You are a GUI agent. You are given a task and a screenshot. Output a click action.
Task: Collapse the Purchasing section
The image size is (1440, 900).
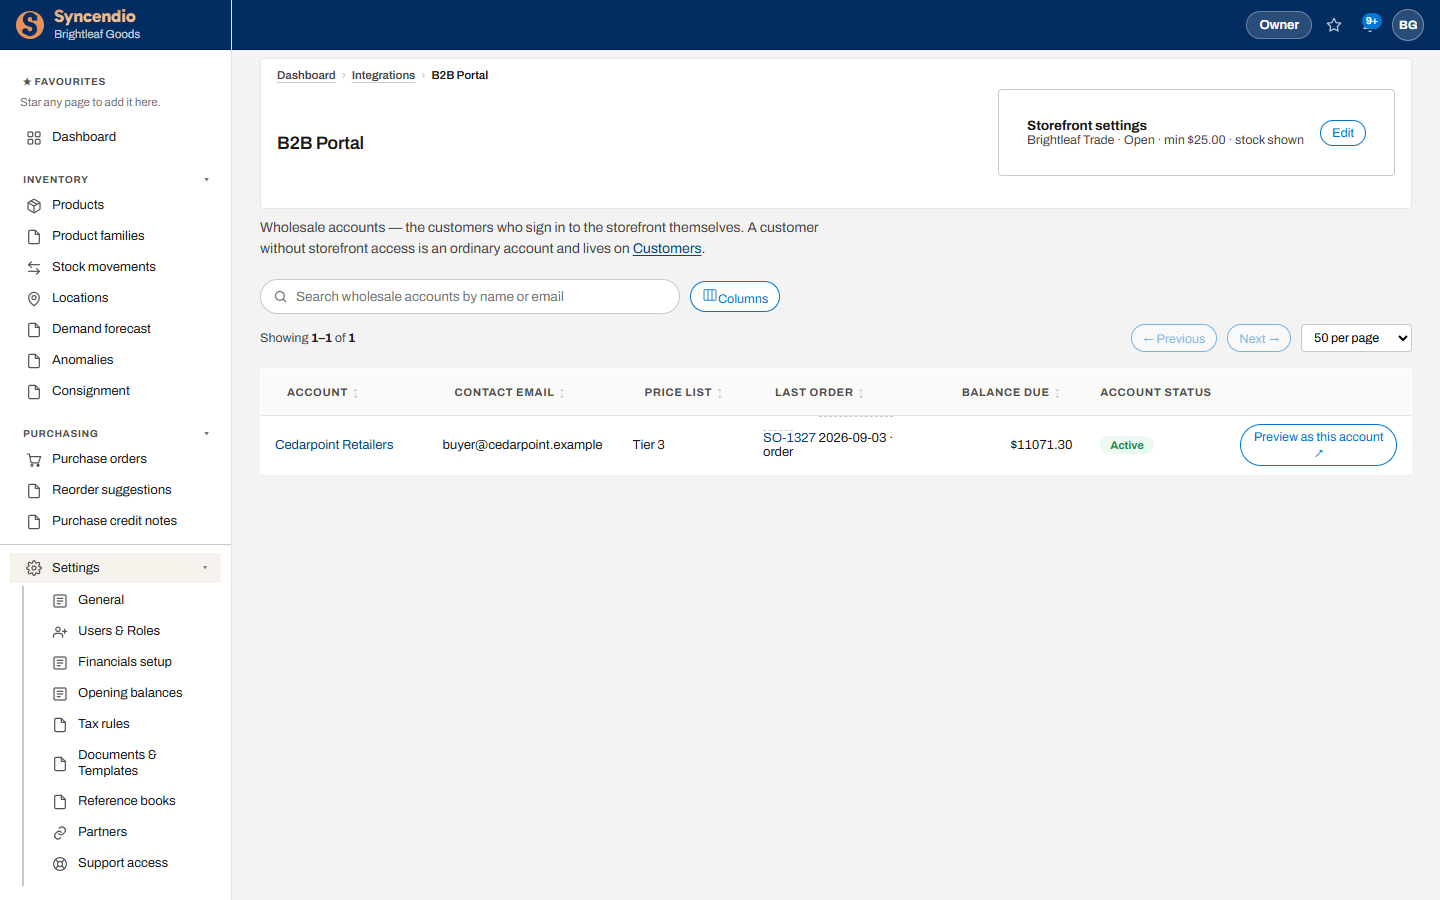[x=206, y=434]
